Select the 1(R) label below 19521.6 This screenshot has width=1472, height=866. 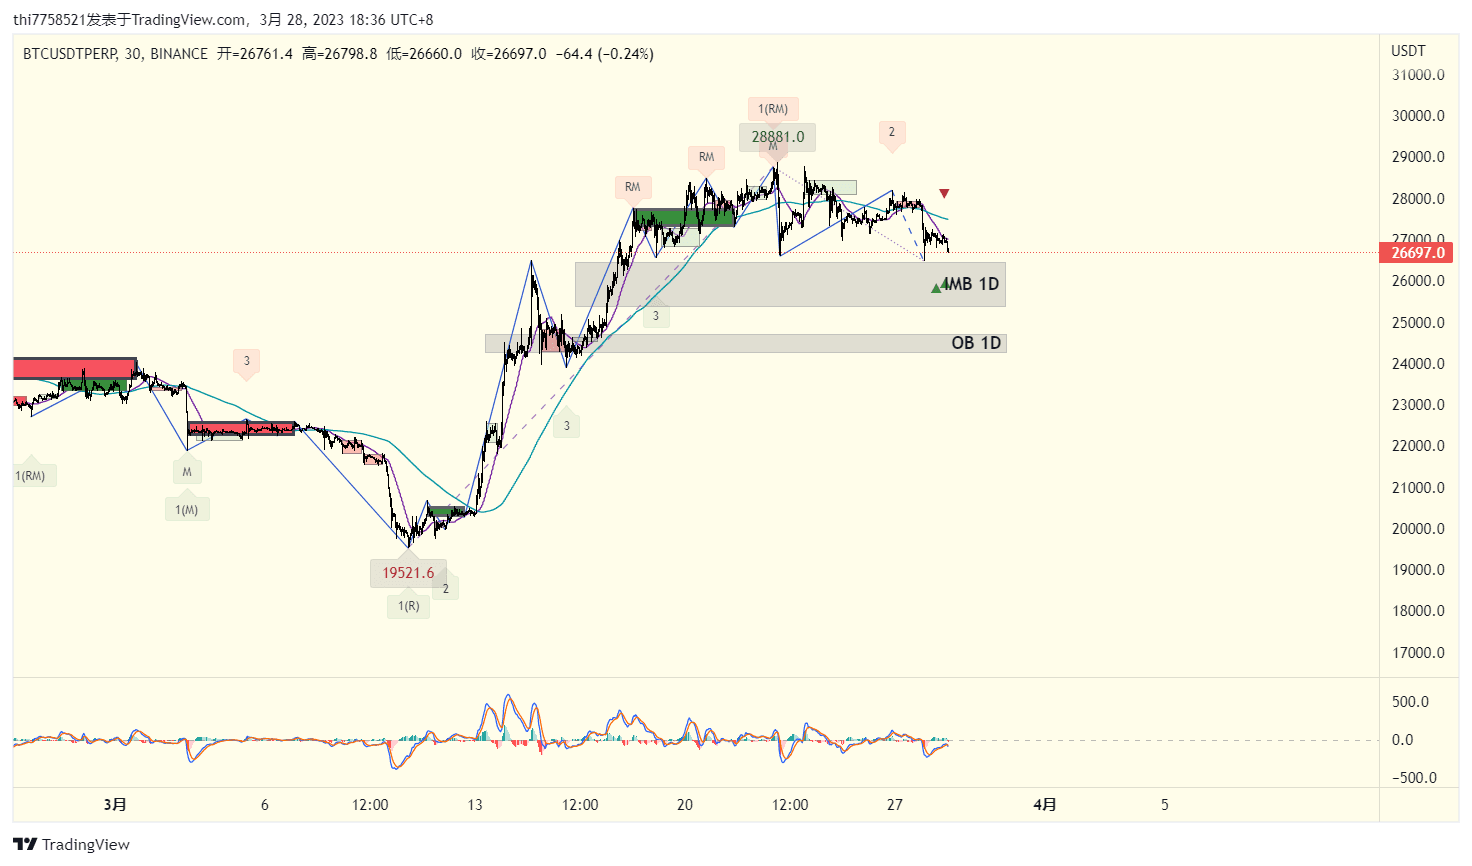408,606
